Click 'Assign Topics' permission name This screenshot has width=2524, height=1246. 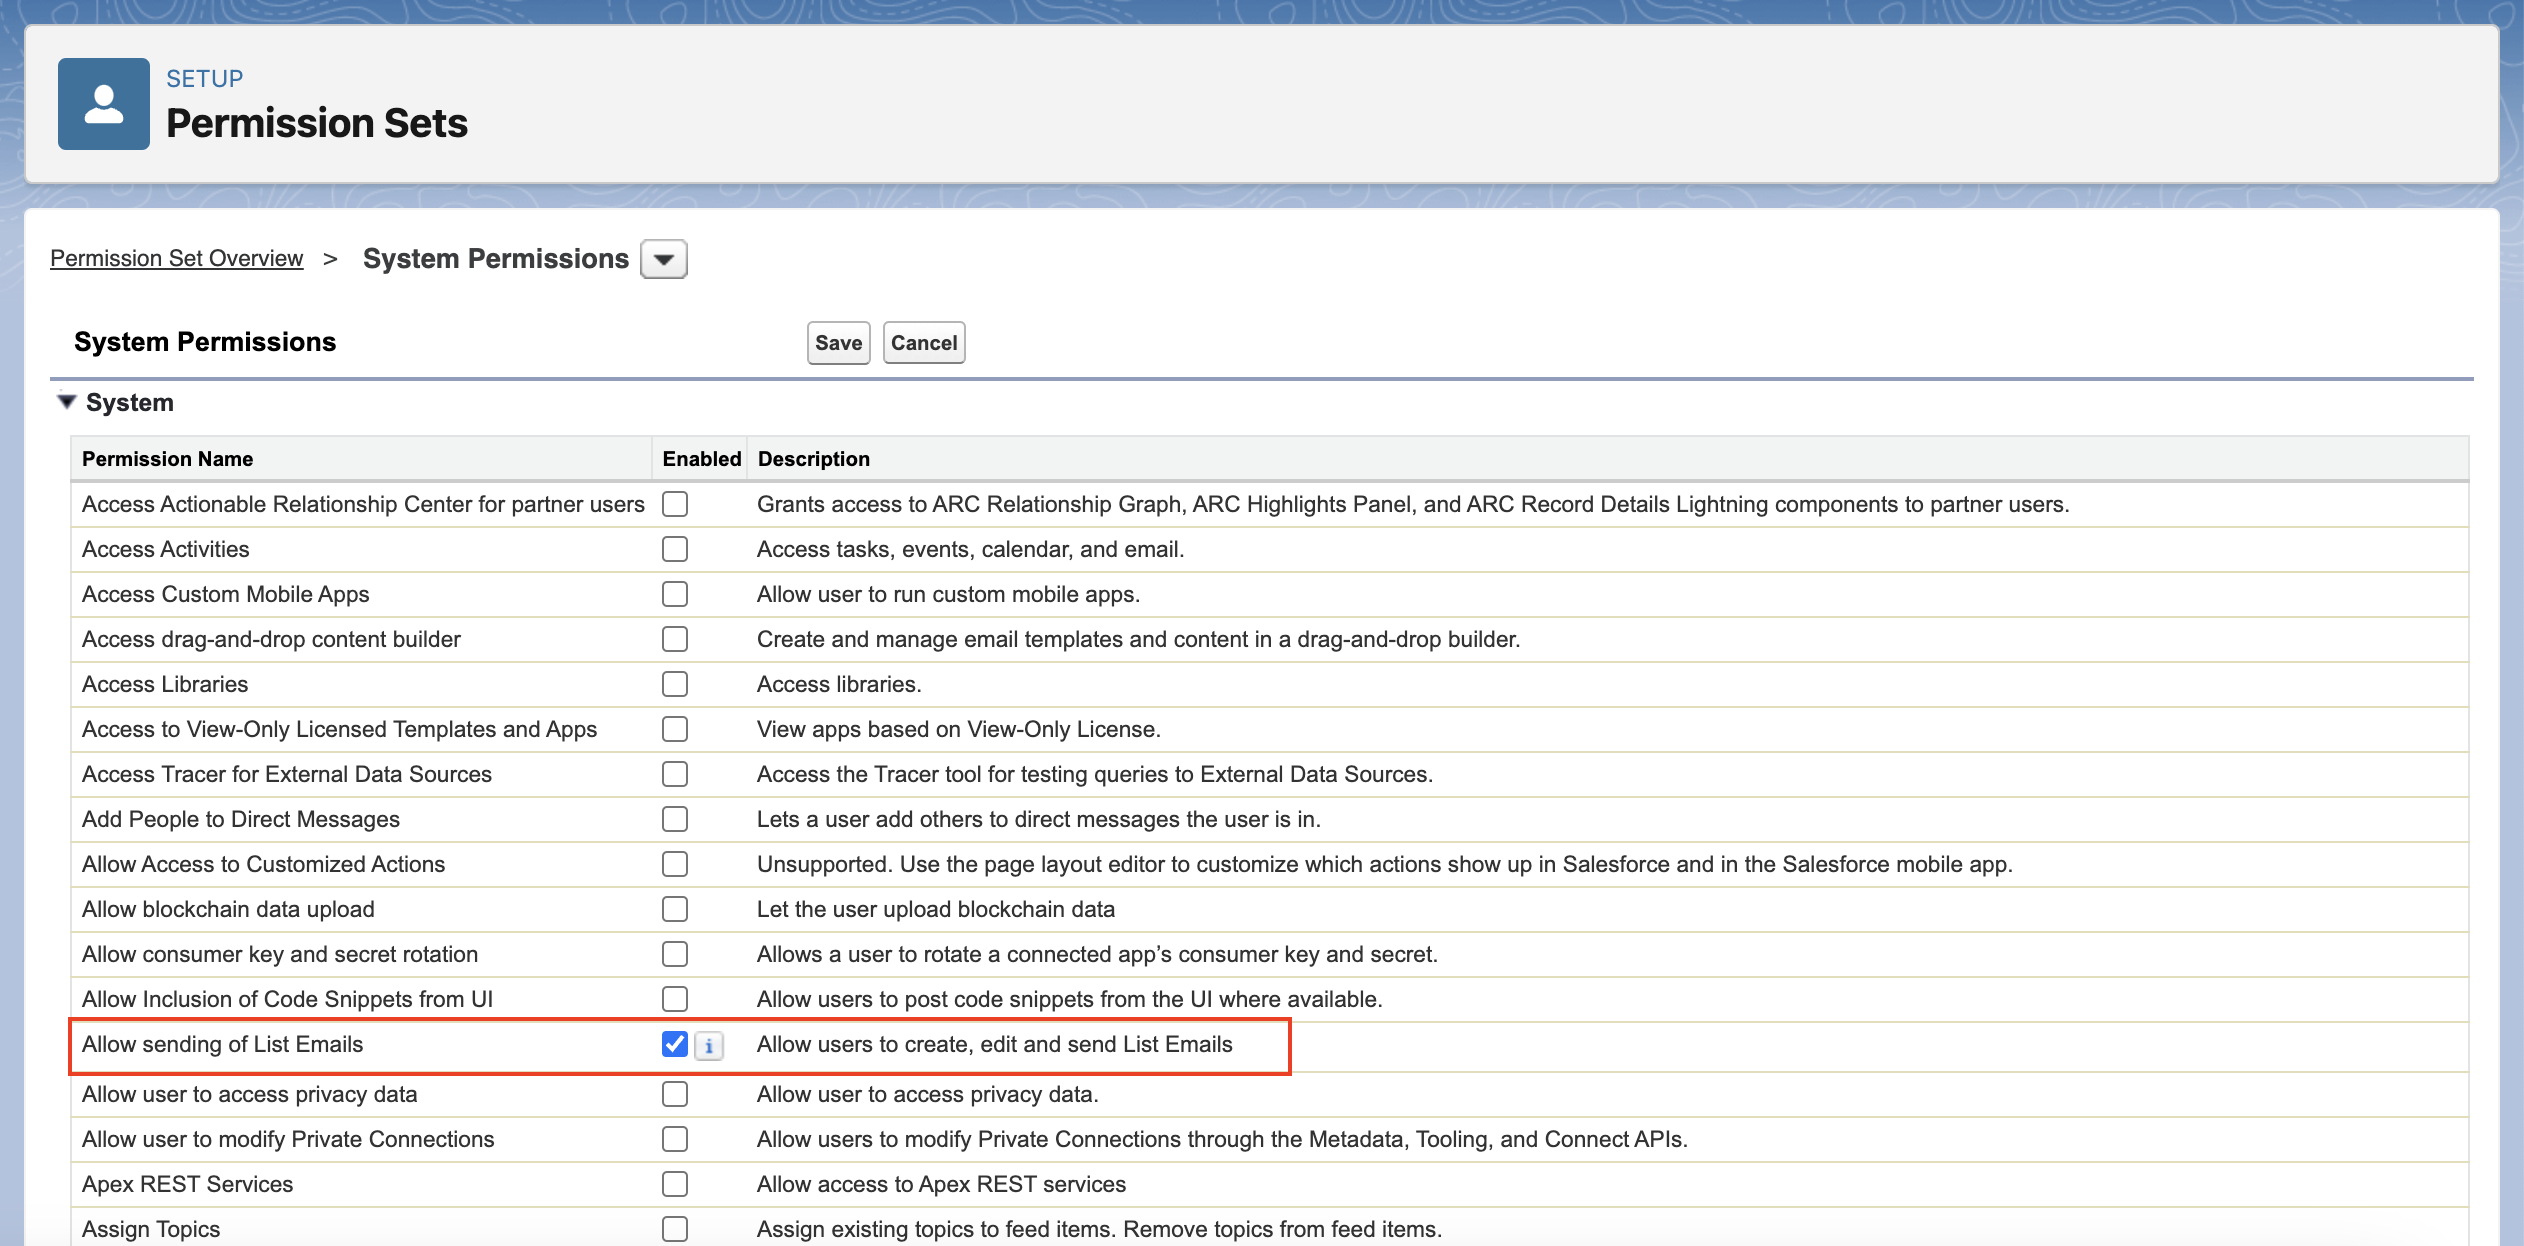pos(151,1229)
